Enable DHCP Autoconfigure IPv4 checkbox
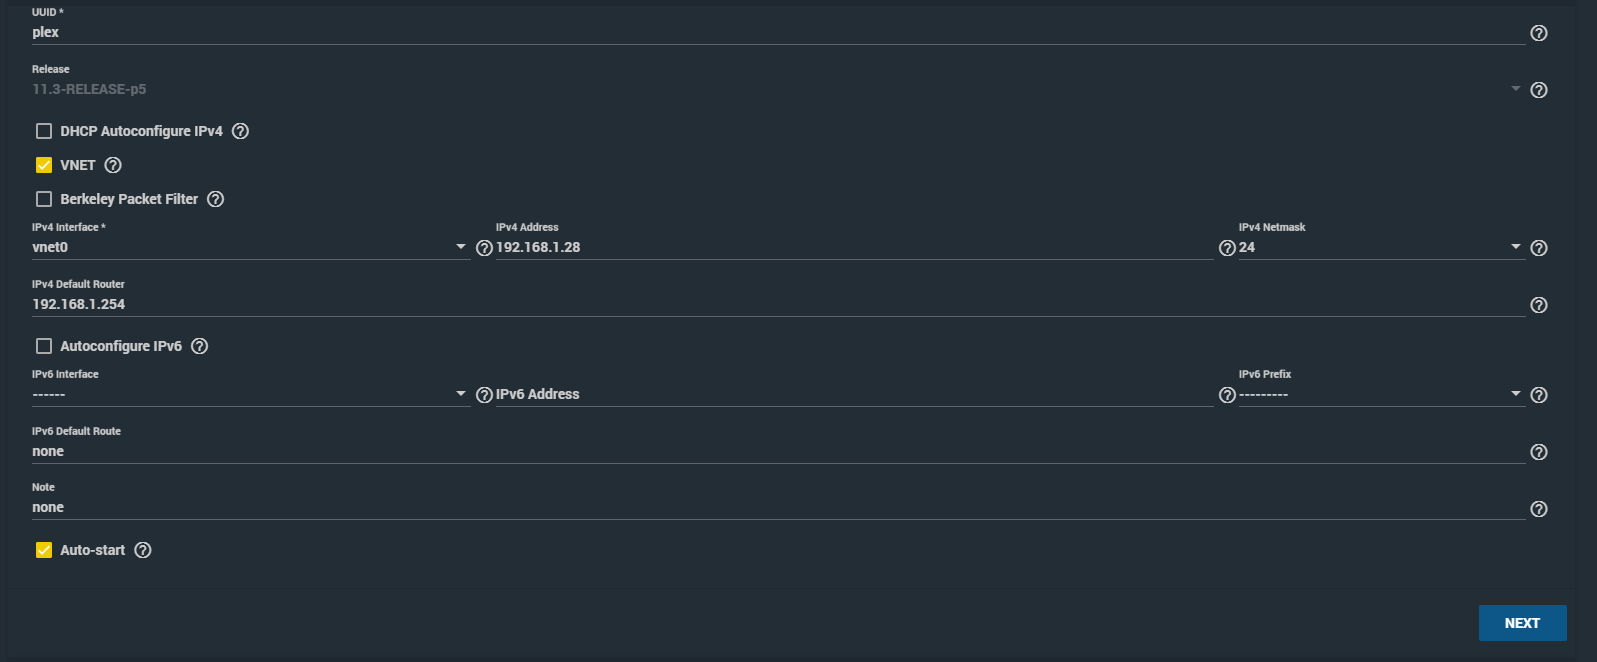This screenshot has height=662, width=1597. (x=44, y=131)
